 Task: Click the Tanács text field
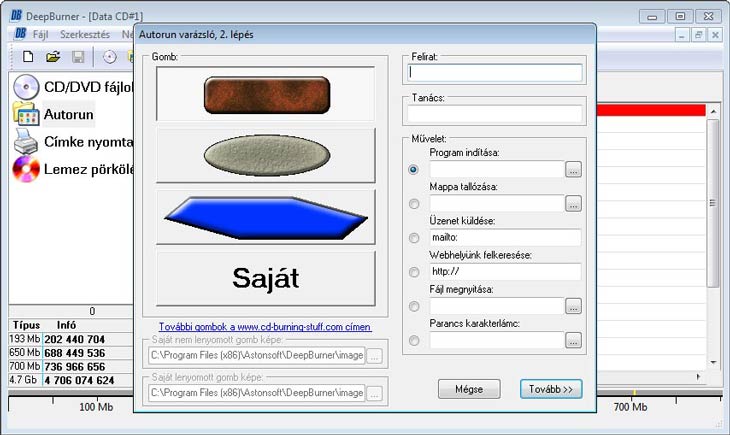[x=495, y=114]
